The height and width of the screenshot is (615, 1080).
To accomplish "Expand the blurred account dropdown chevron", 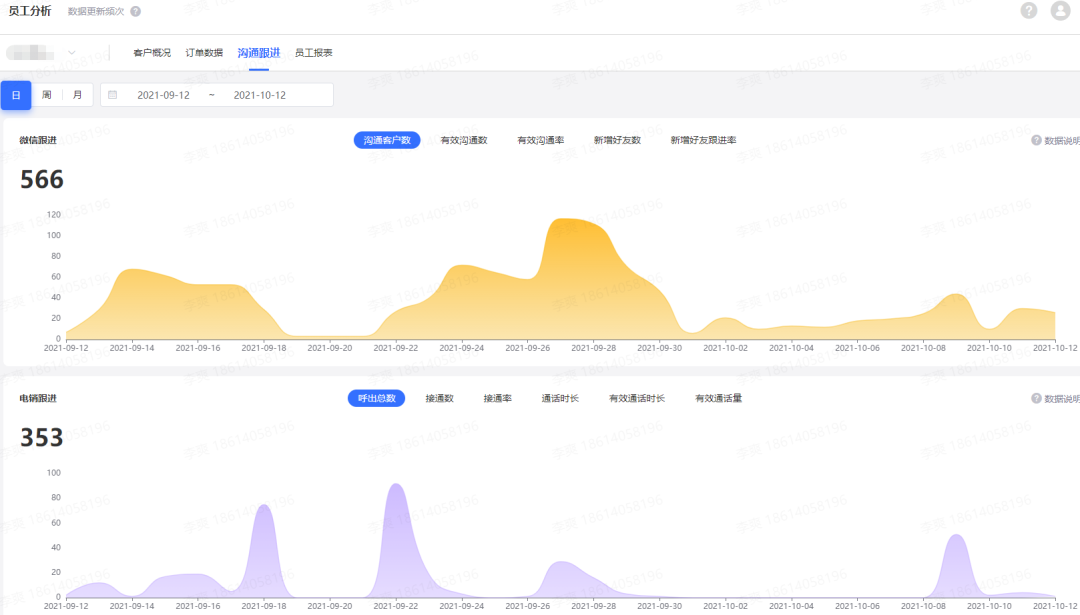I will click(72, 52).
